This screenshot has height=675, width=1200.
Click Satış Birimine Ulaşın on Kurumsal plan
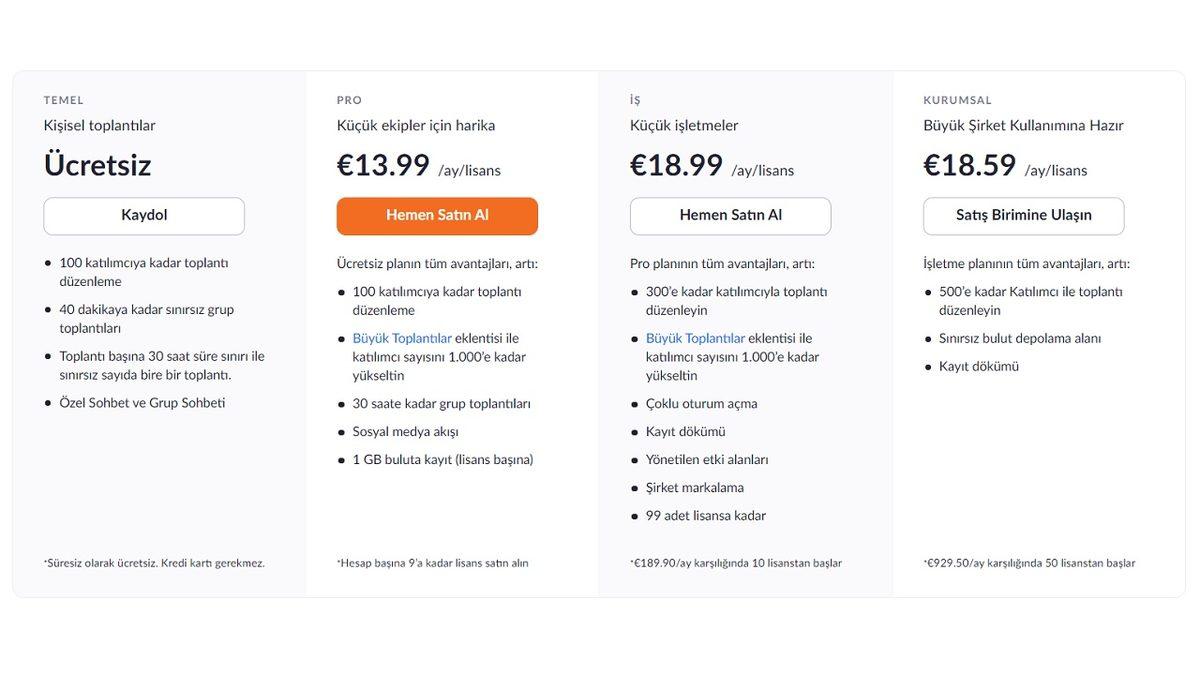tap(1023, 215)
